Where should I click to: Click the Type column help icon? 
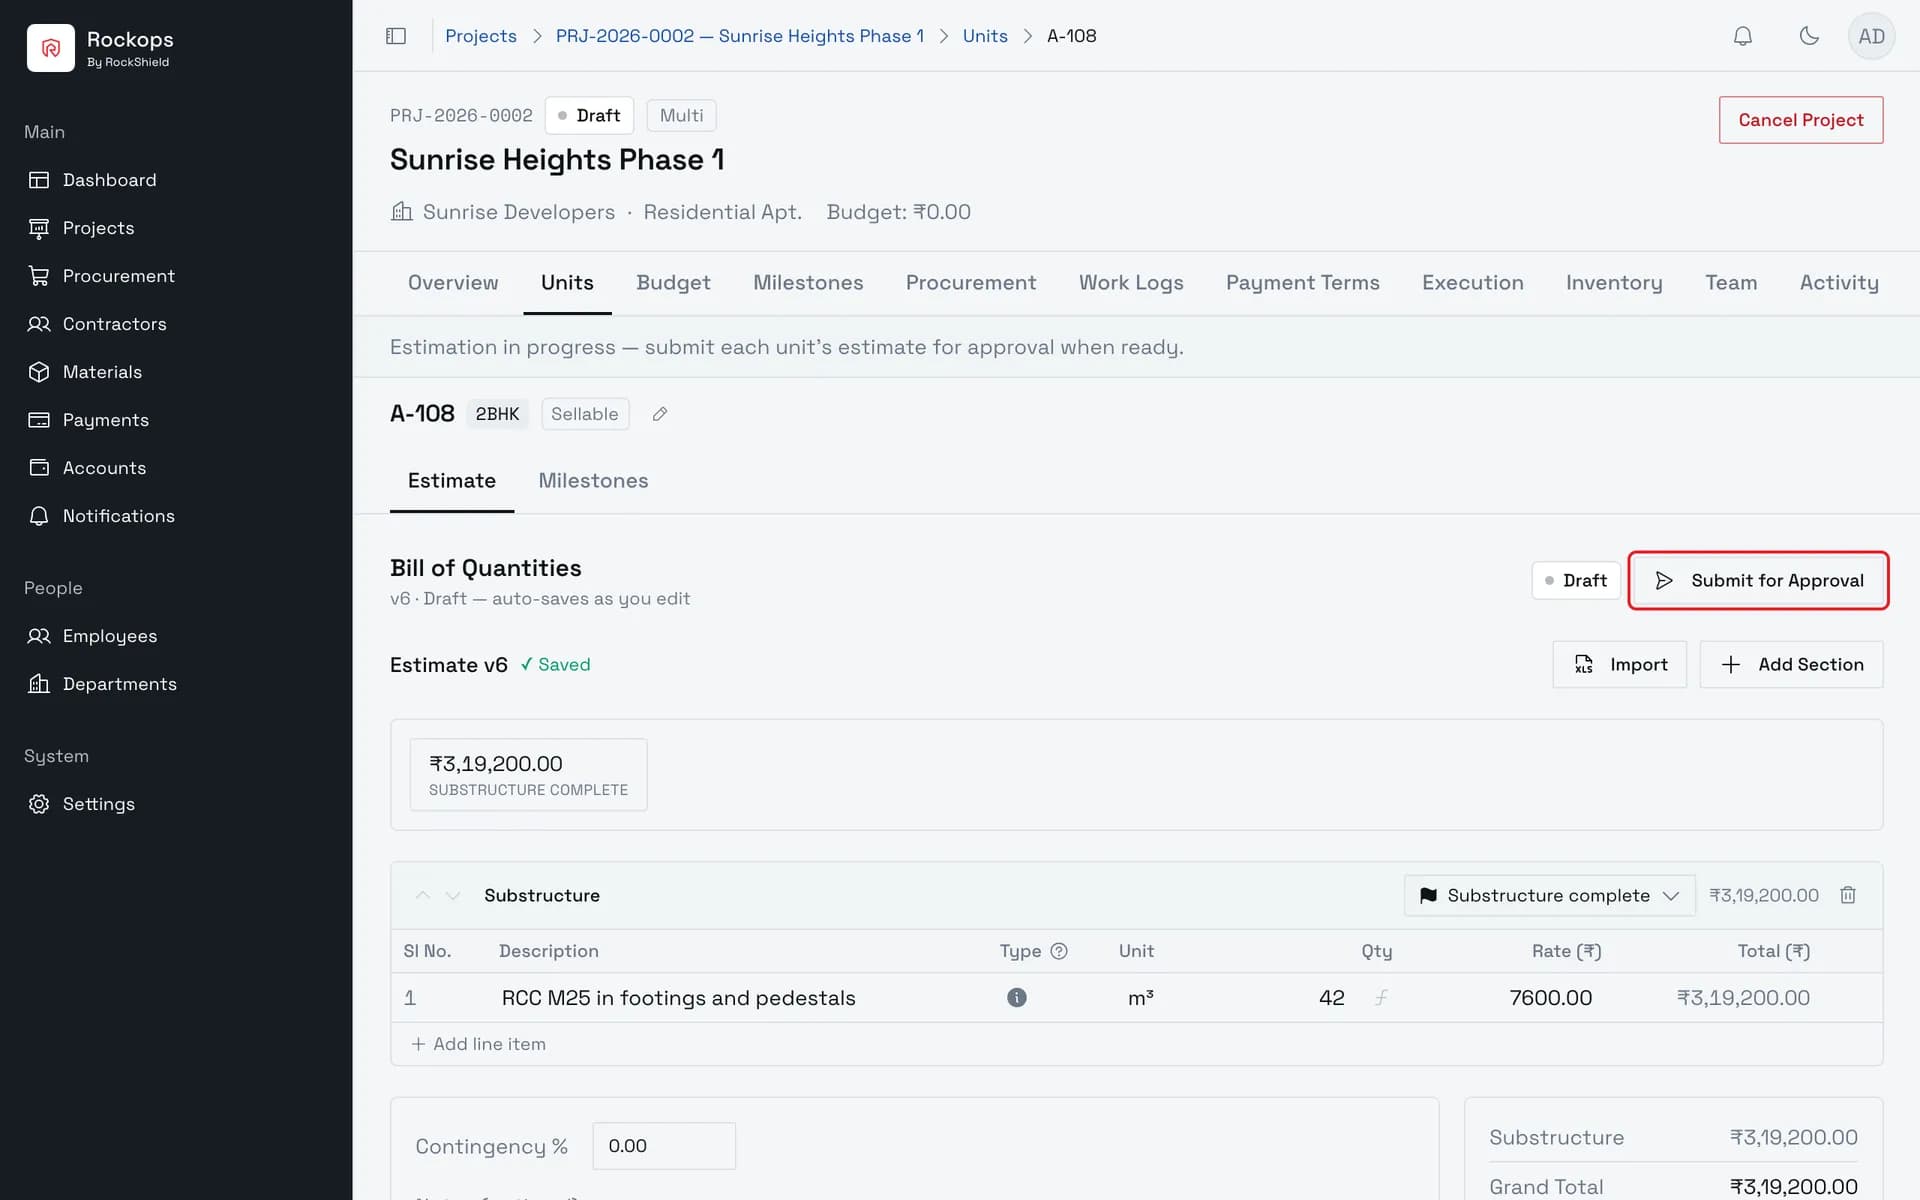click(1059, 951)
